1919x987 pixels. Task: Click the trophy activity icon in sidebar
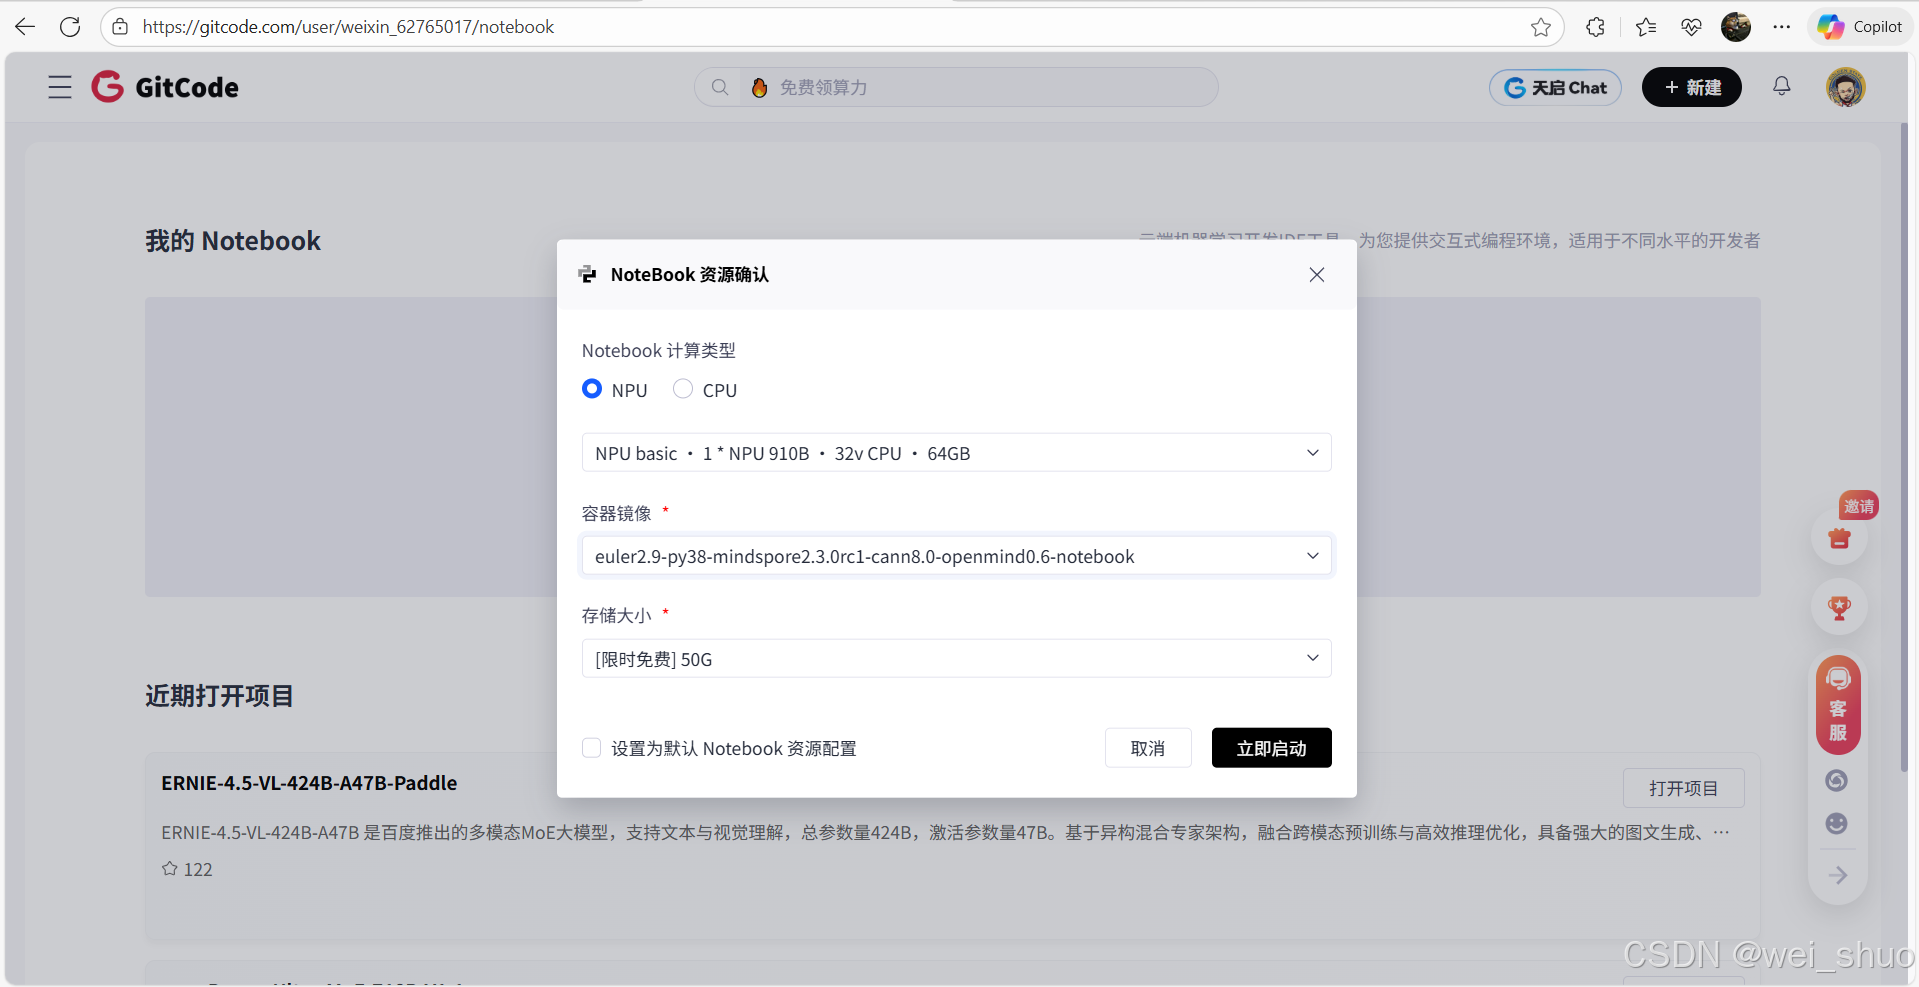tap(1838, 606)
